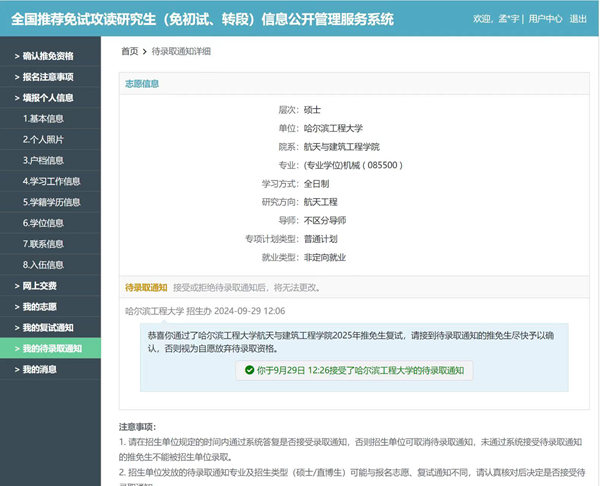Click the 恭喜你通过了 notification message

click(351, 342)
